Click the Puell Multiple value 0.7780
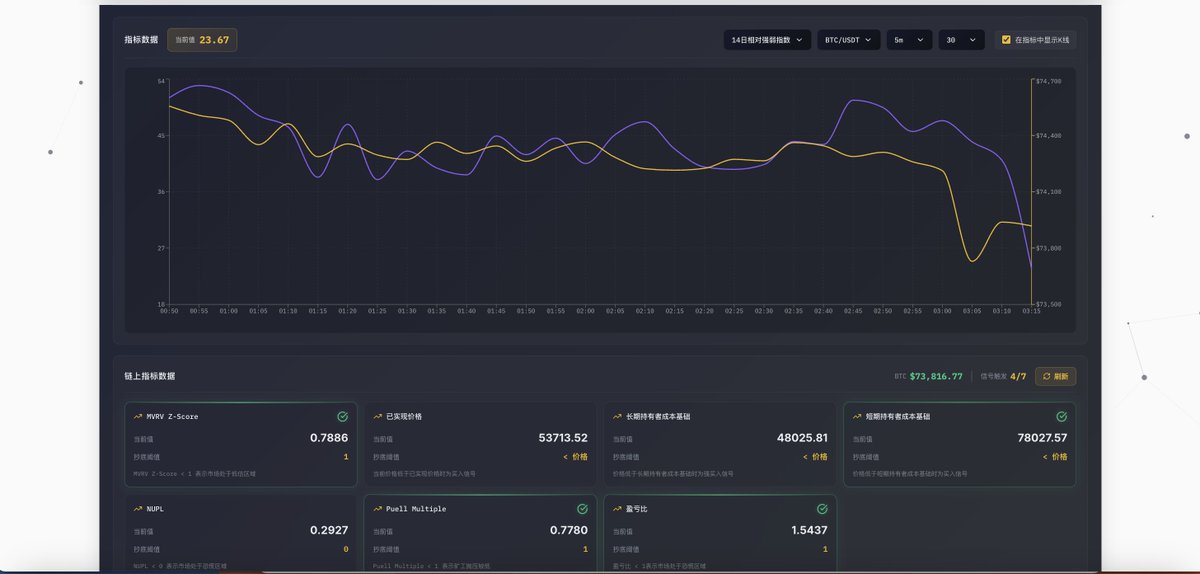This screenshot has width=1200, height=574. [x=569, y=531]
